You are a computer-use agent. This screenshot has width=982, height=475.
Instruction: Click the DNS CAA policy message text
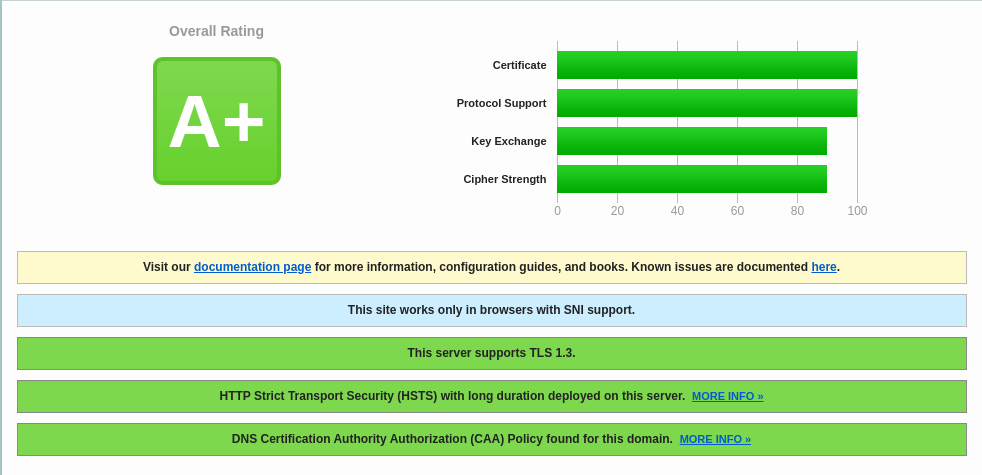click(x=452, y=439)
